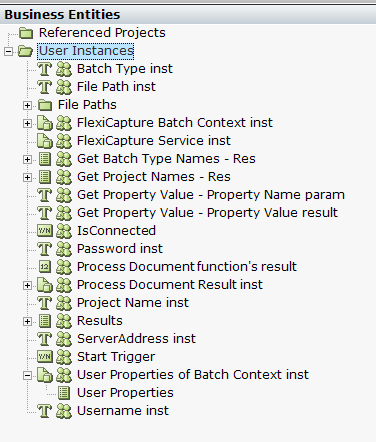Expand FlexiCapture Batch Context inst node
Screen dimensions: 376x442
coord(27,123)
